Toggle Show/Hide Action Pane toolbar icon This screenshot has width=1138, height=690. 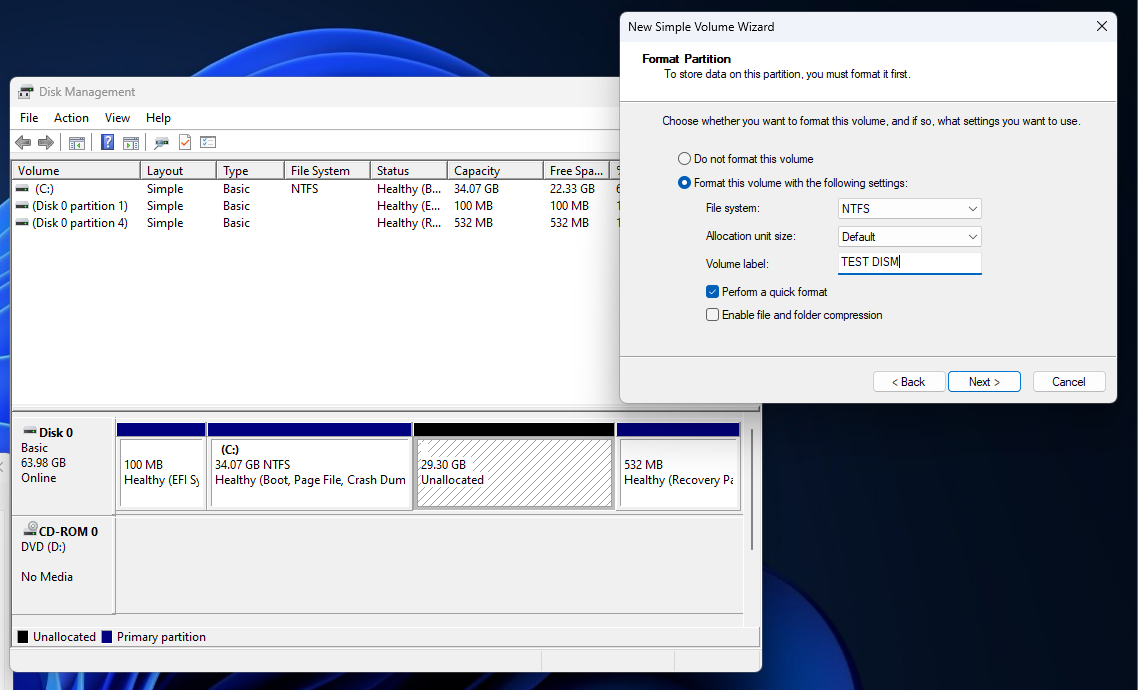(131, 142)
